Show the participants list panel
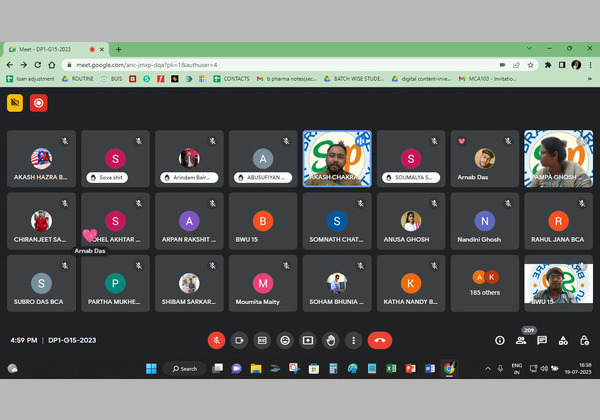The image size is (600, 420). click(521, 340)
